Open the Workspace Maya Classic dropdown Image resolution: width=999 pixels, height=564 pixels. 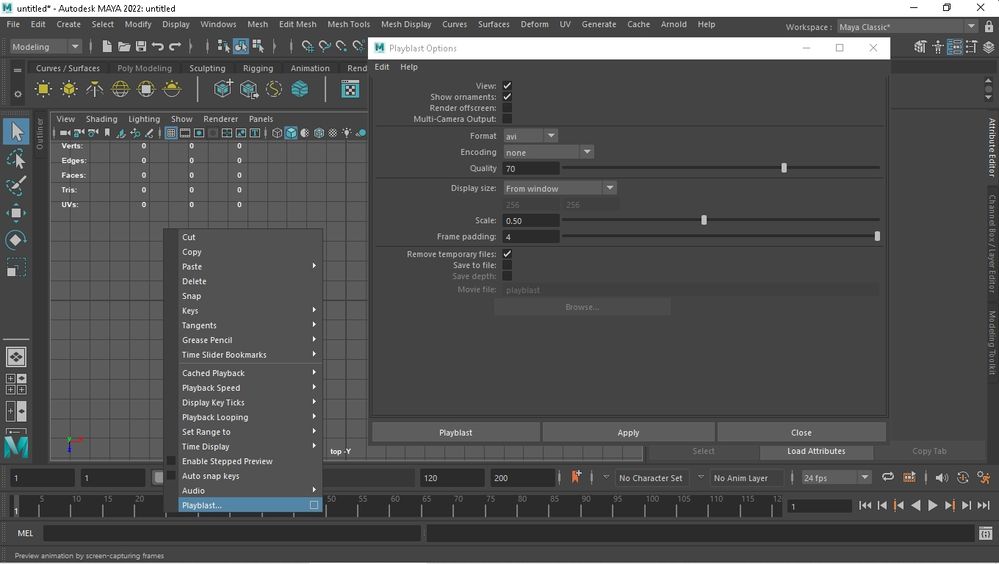907,27
